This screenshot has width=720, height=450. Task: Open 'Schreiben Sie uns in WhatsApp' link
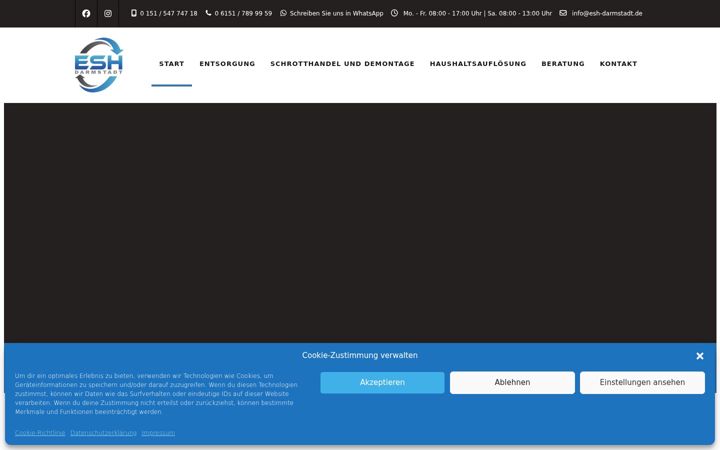[x=337, y=13]
